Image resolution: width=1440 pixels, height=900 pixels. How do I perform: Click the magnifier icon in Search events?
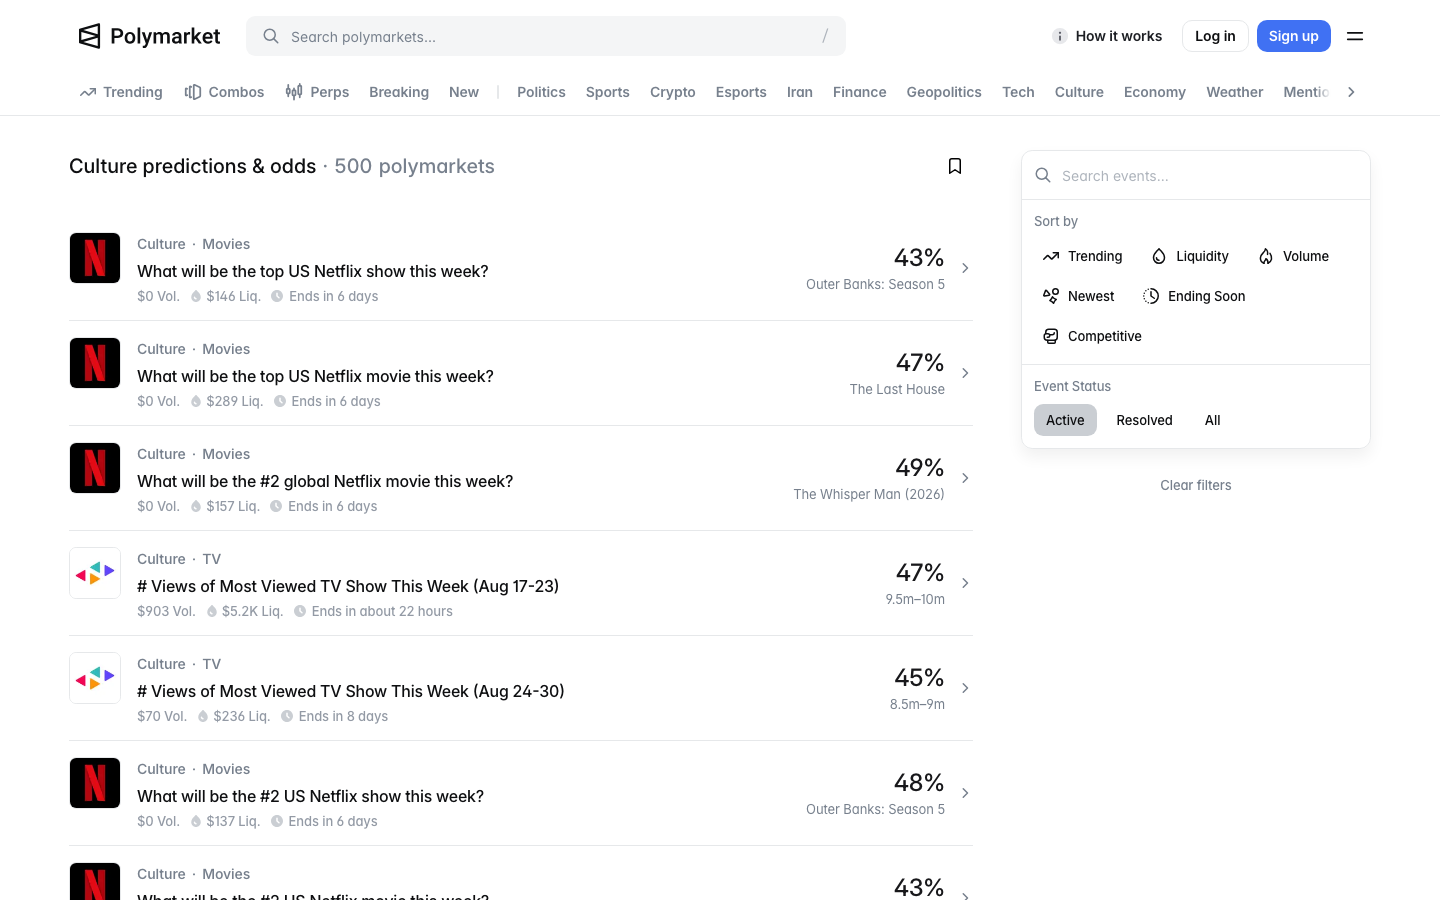pyautogui.click(x=1043, y=175)
